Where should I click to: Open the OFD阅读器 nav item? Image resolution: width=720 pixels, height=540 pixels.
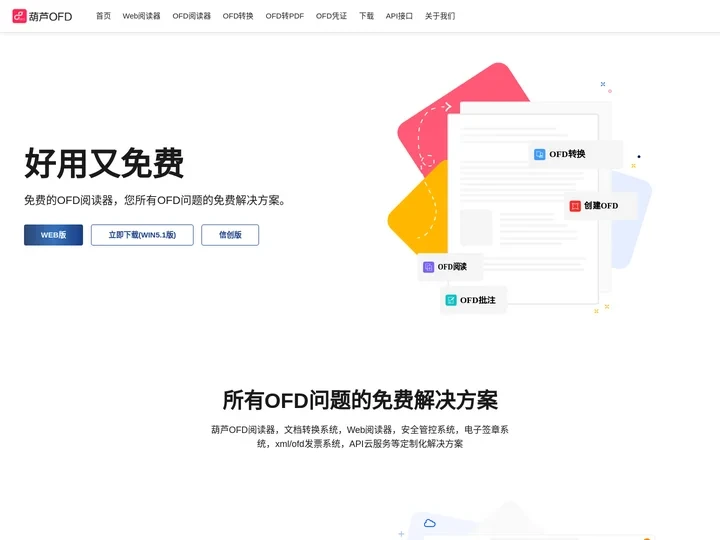click(191, 16)
